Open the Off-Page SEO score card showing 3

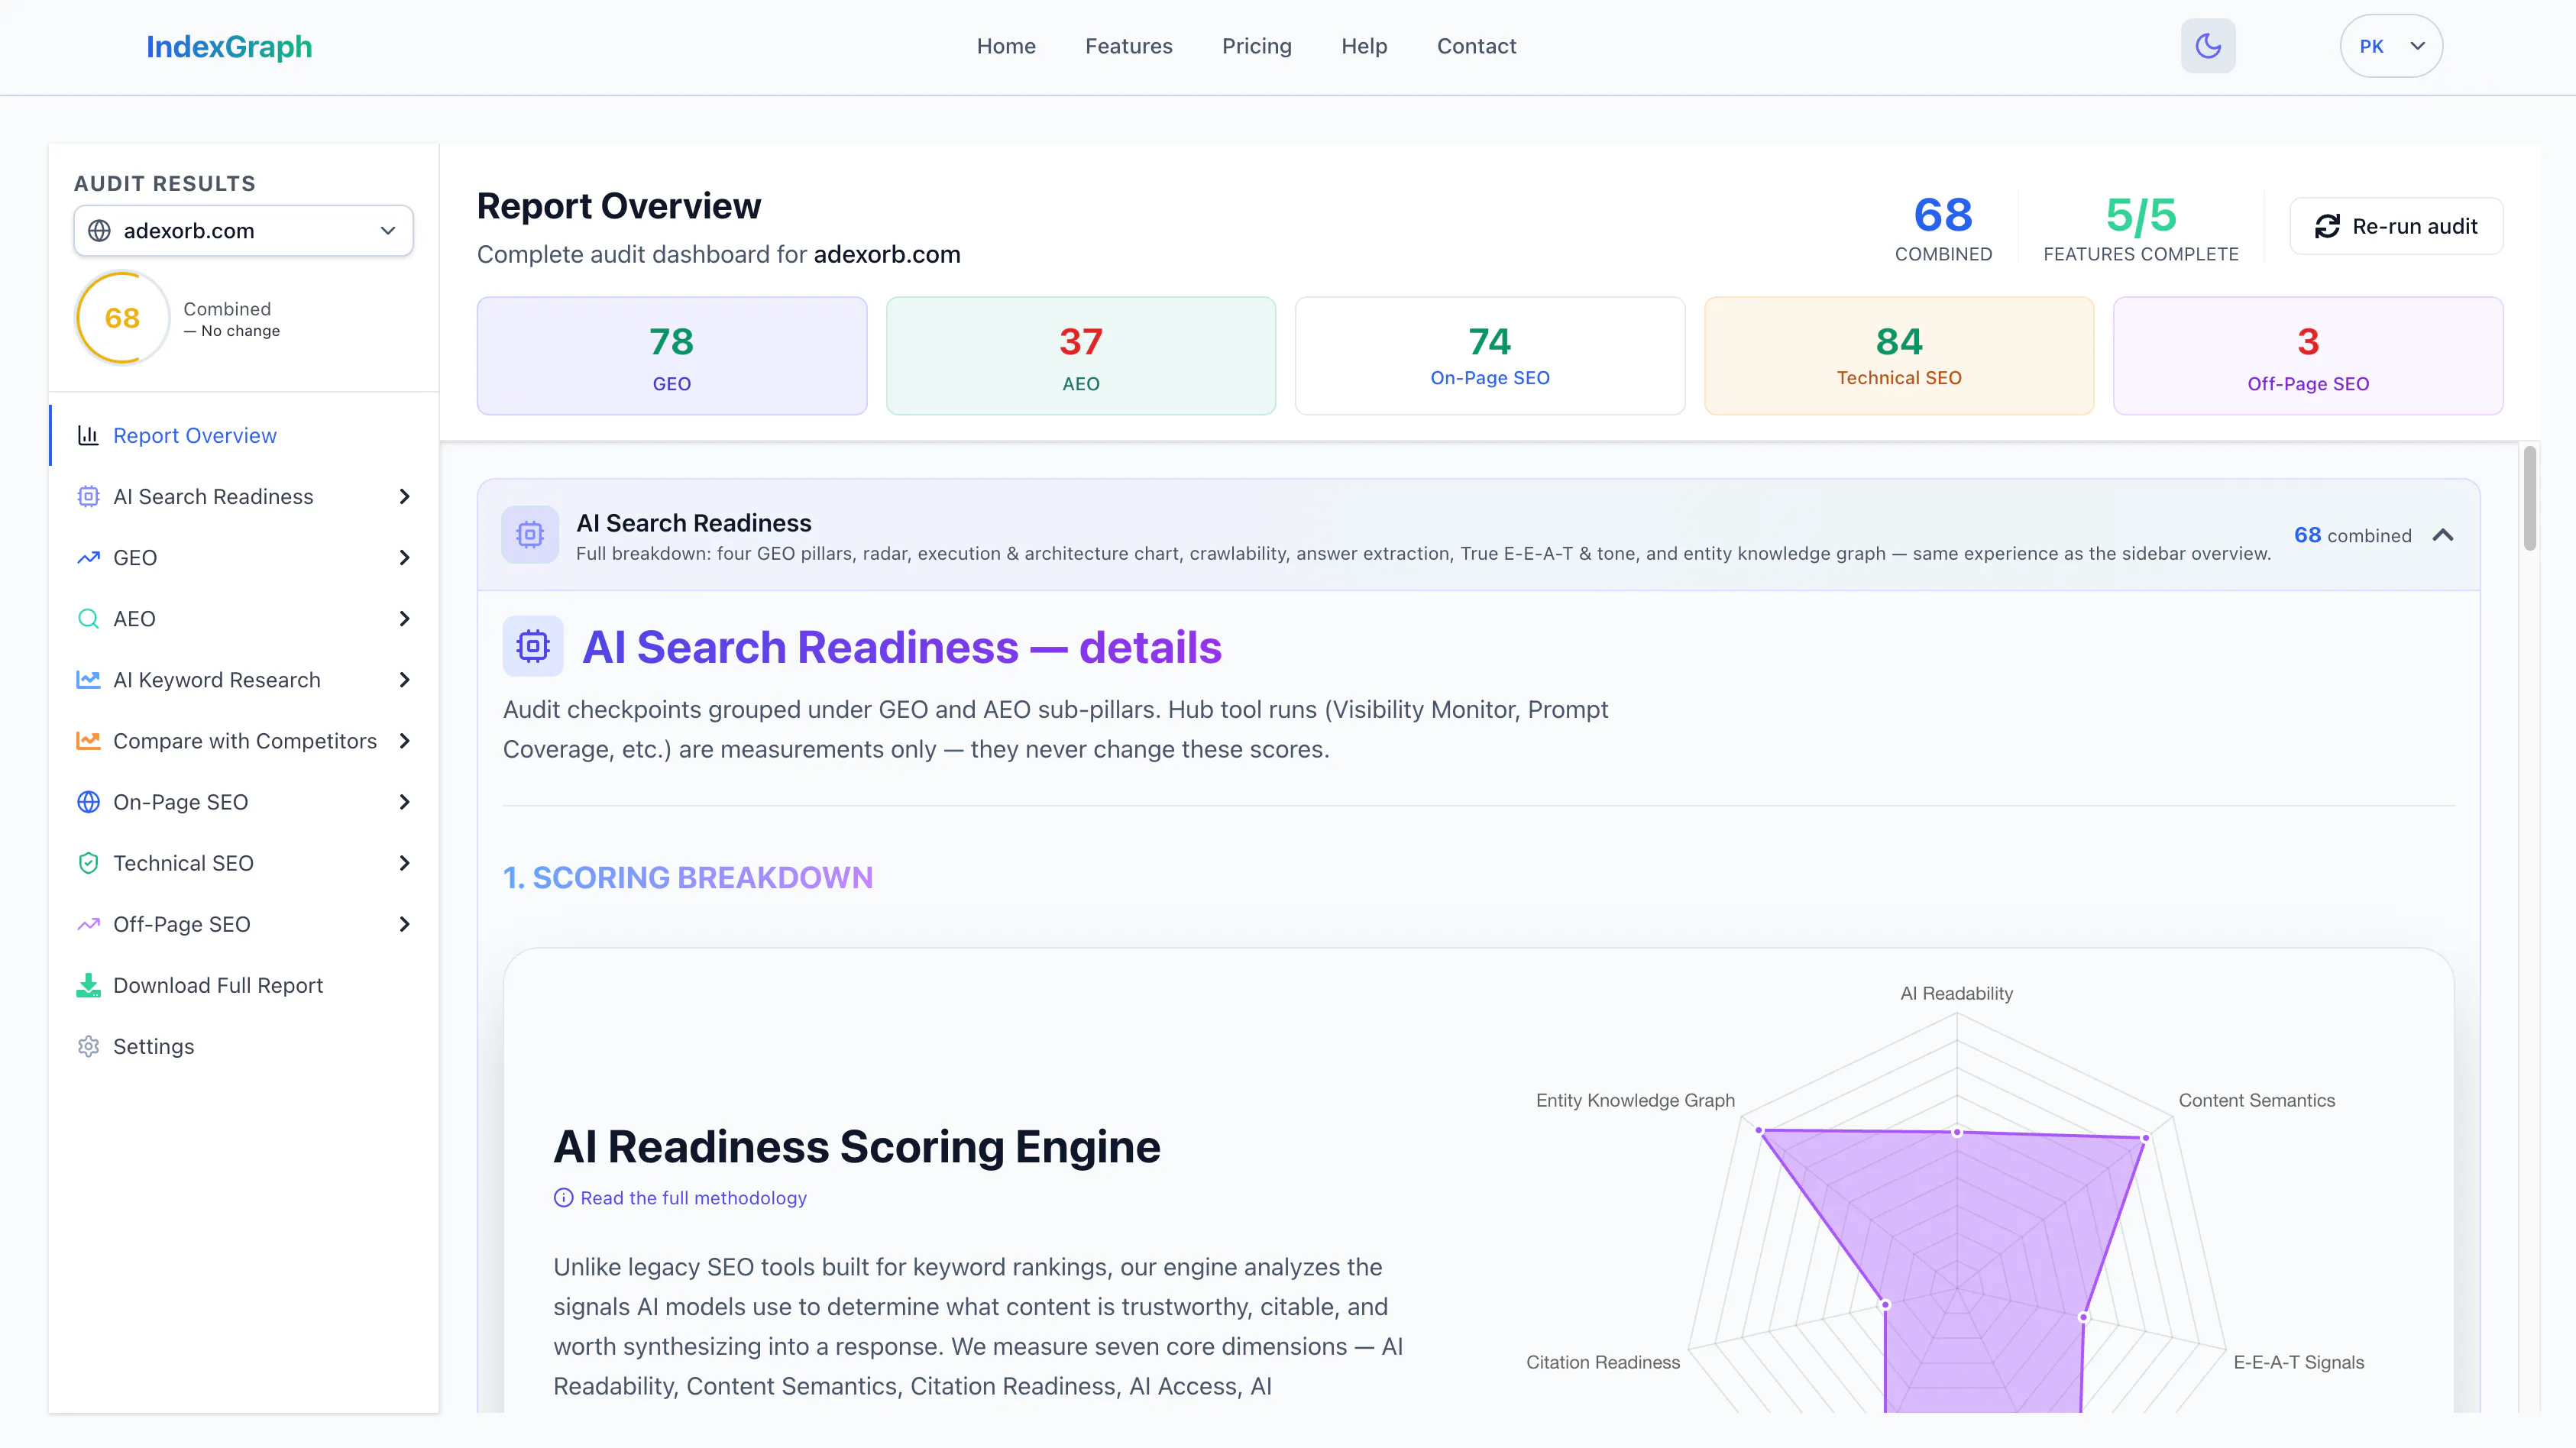pos(2308,356)
